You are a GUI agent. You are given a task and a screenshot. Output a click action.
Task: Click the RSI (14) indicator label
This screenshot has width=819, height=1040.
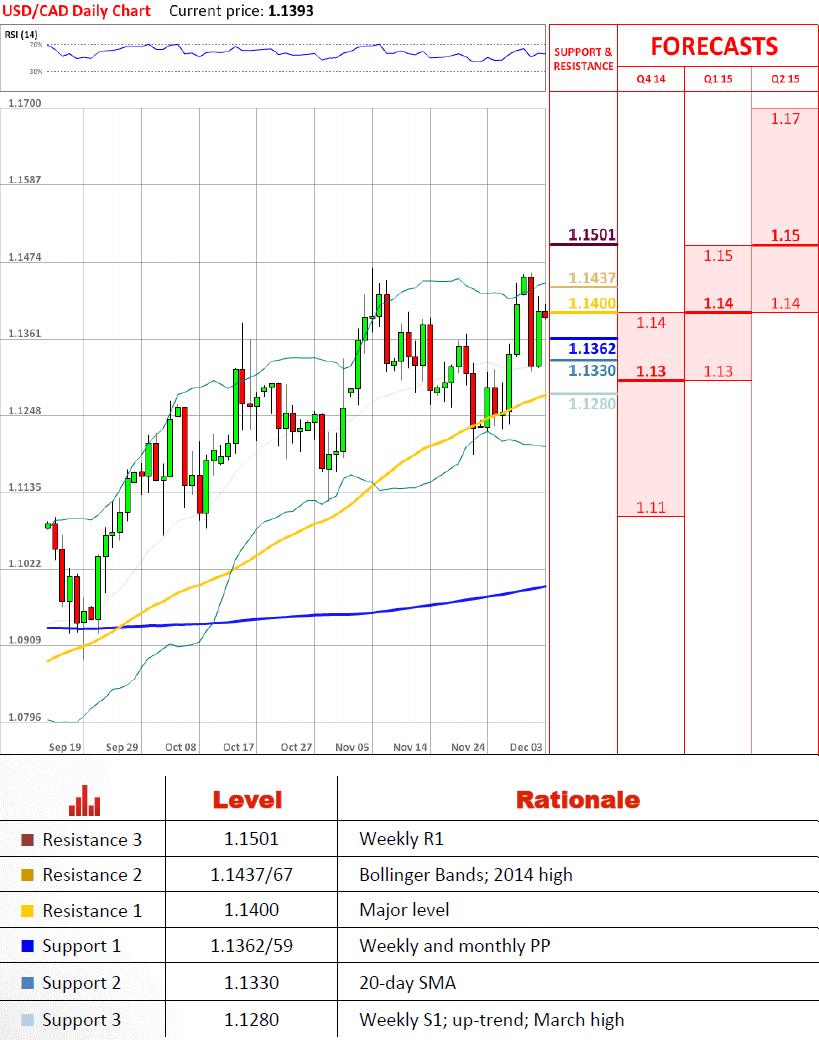click(x=21, y=34)
